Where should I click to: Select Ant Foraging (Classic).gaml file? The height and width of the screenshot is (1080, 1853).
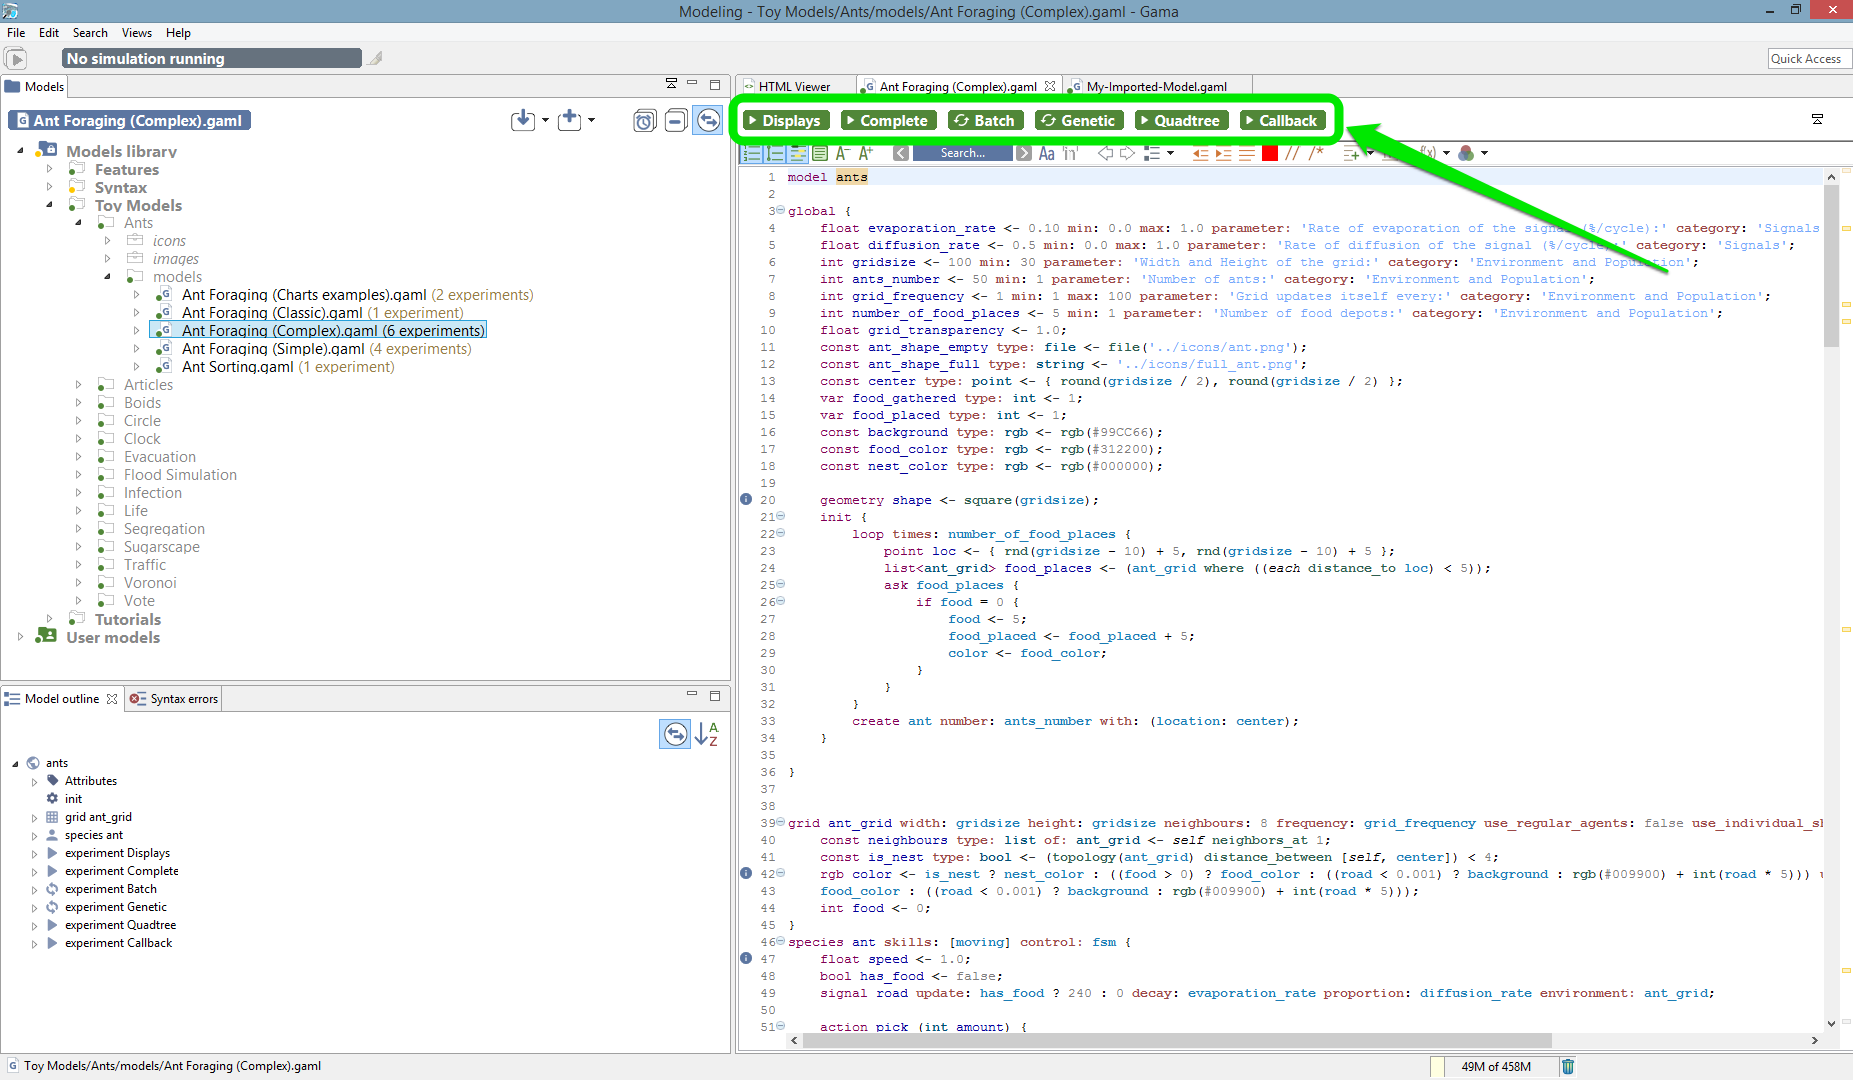pyautogui.click(x=310, y=313)
